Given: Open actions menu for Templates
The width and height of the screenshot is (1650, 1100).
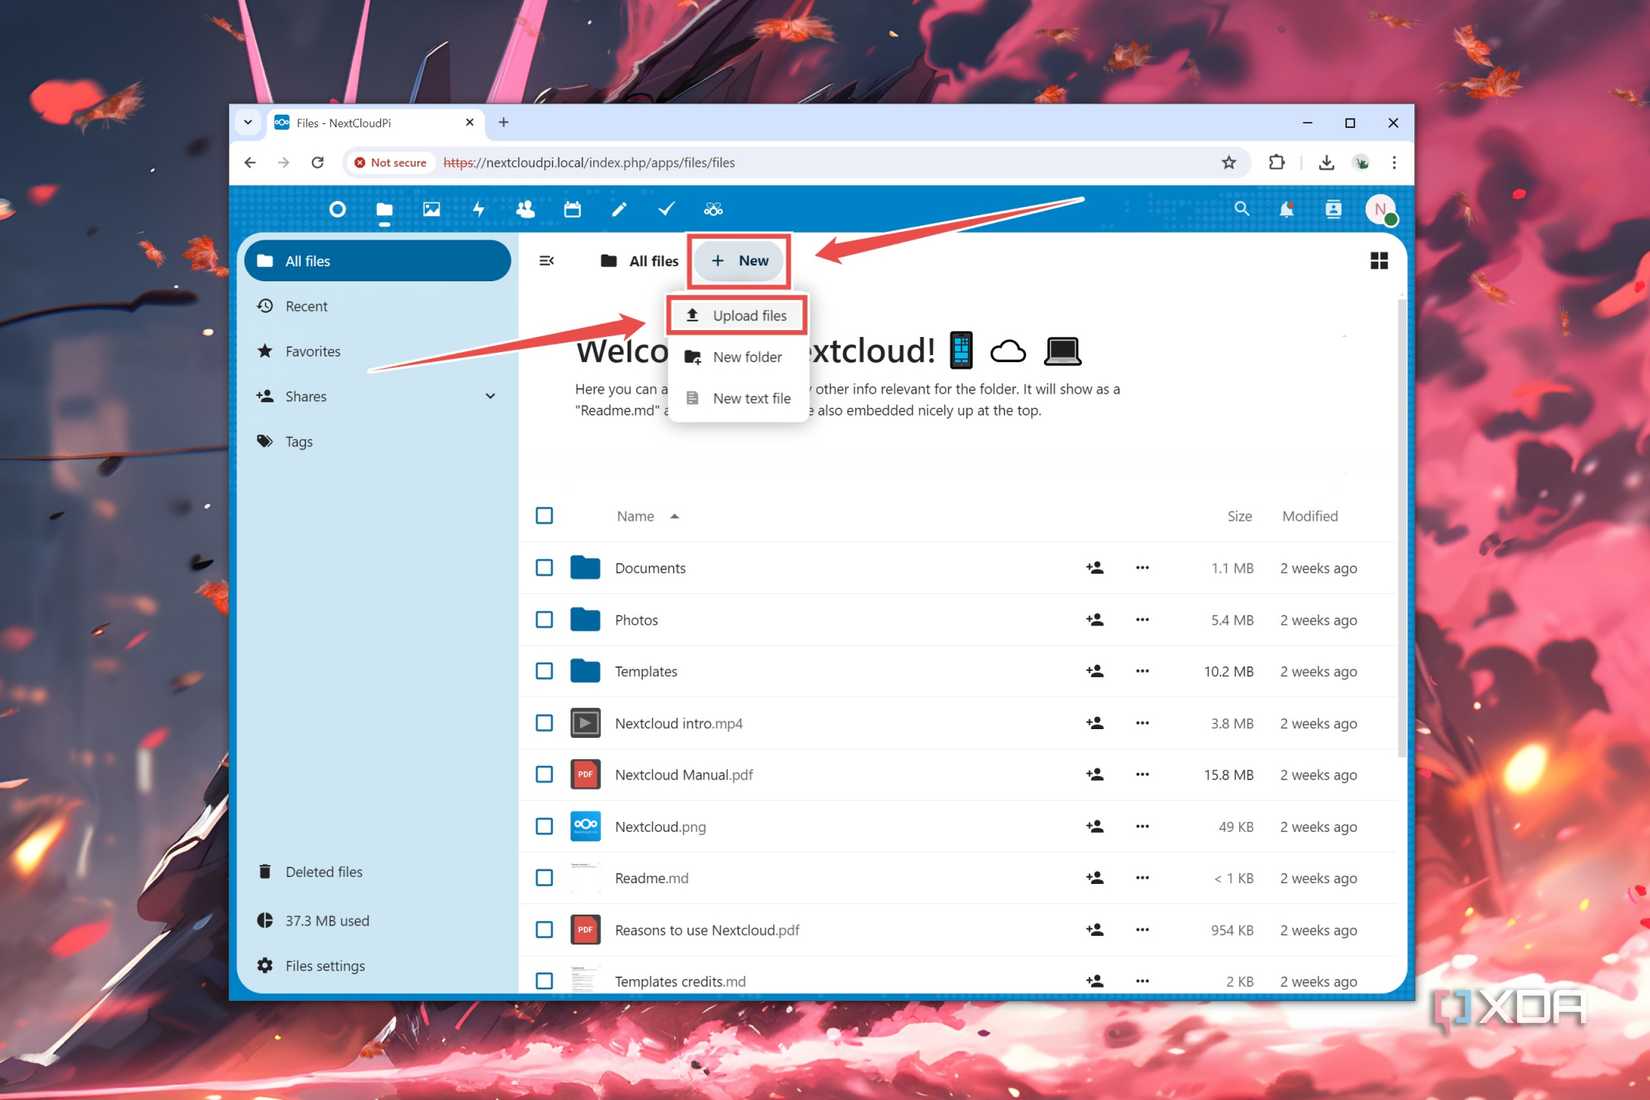Looking at the screenshot, I should coord(1142,671).
